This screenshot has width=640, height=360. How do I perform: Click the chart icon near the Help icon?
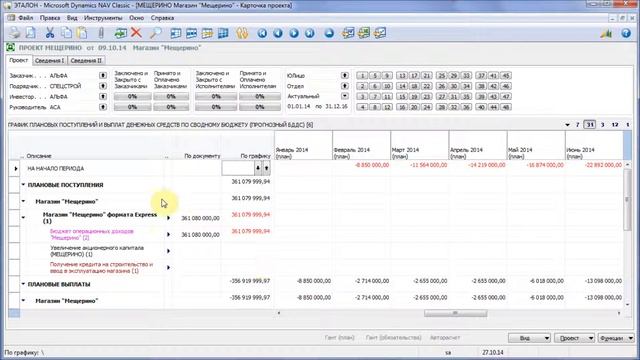[607, 33]
